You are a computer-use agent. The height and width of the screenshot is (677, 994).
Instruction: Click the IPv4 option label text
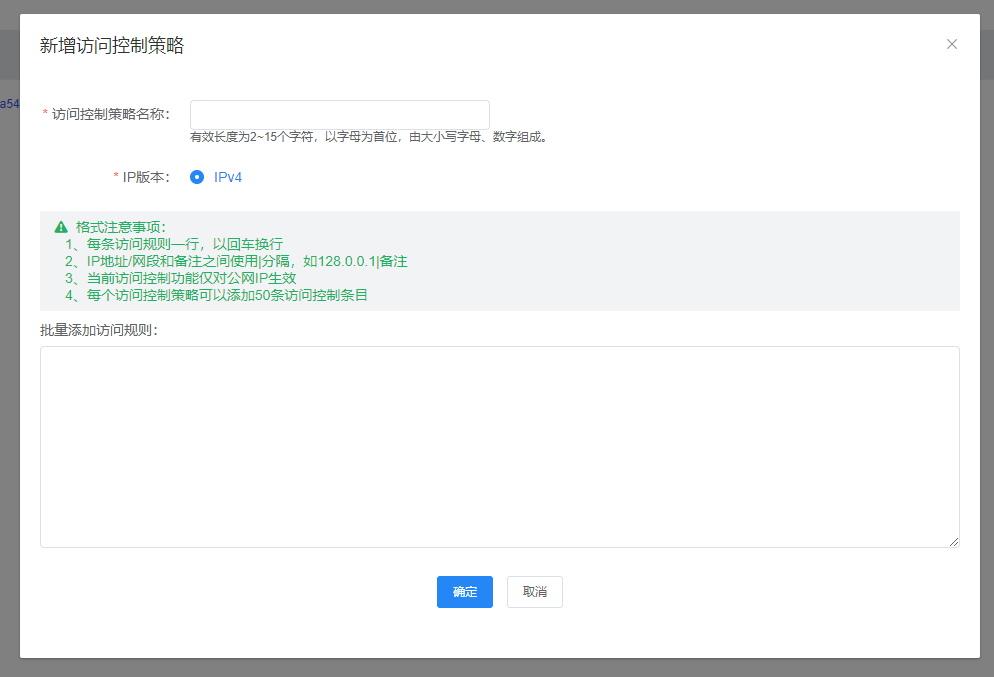pyautogui.click(x=228, y=177)
